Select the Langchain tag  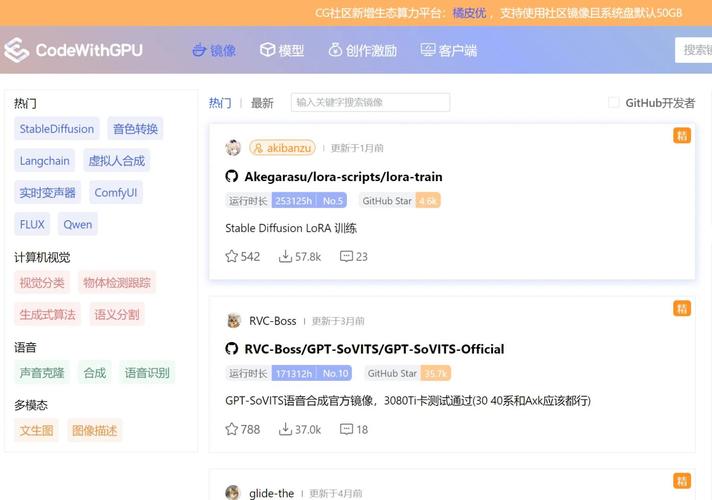point(44,161)
